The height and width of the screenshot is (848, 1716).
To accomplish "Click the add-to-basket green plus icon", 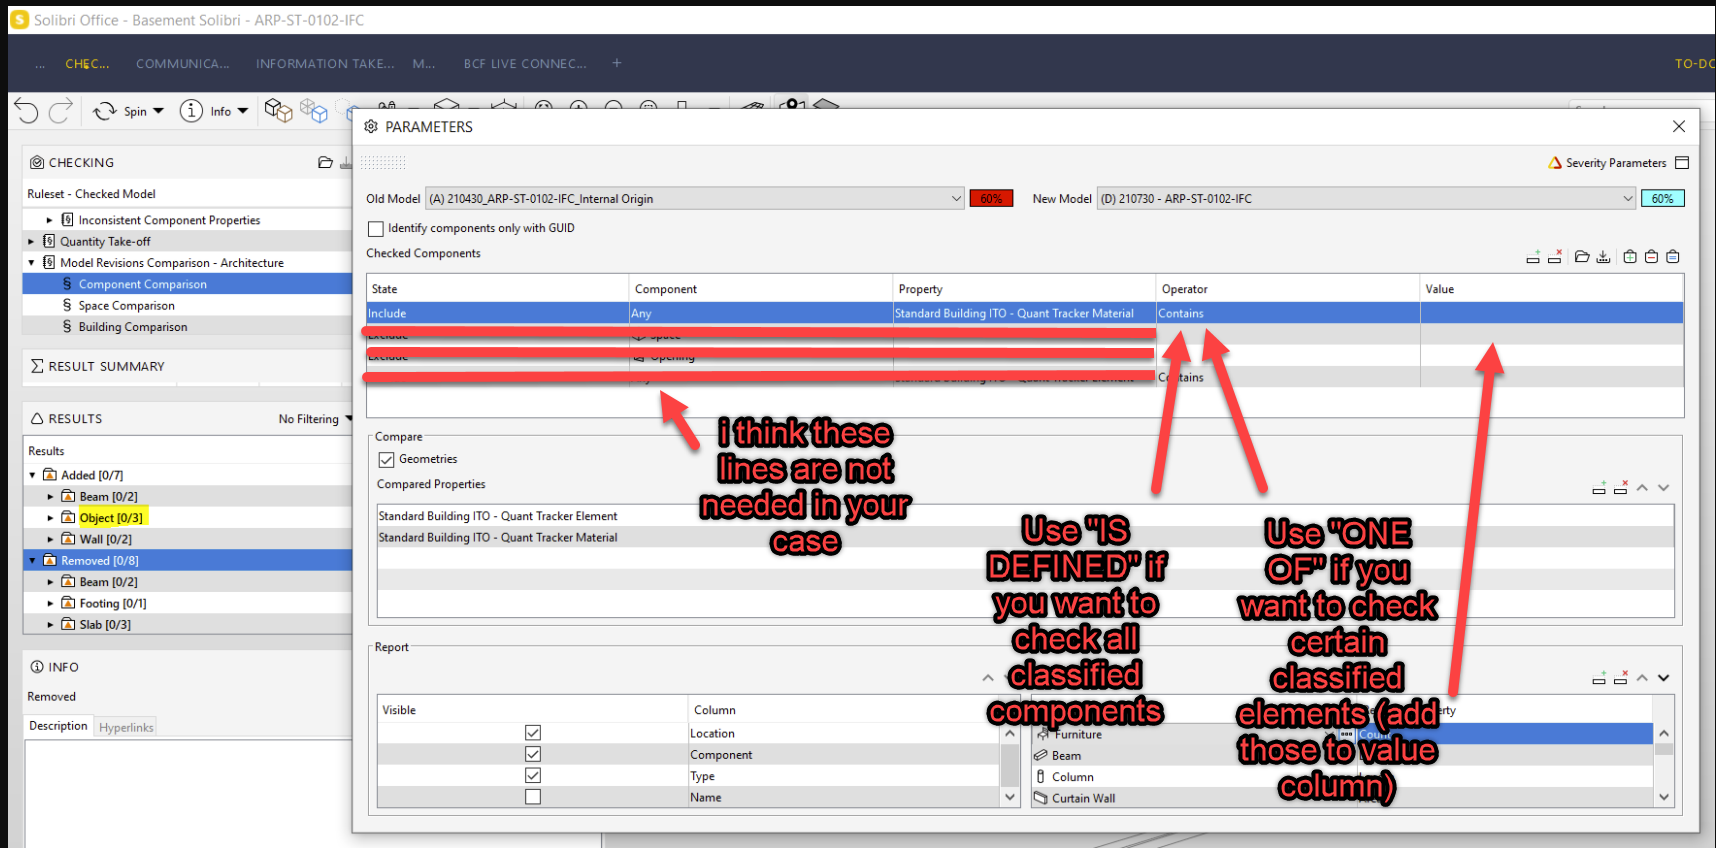I will coord(1630,257).
